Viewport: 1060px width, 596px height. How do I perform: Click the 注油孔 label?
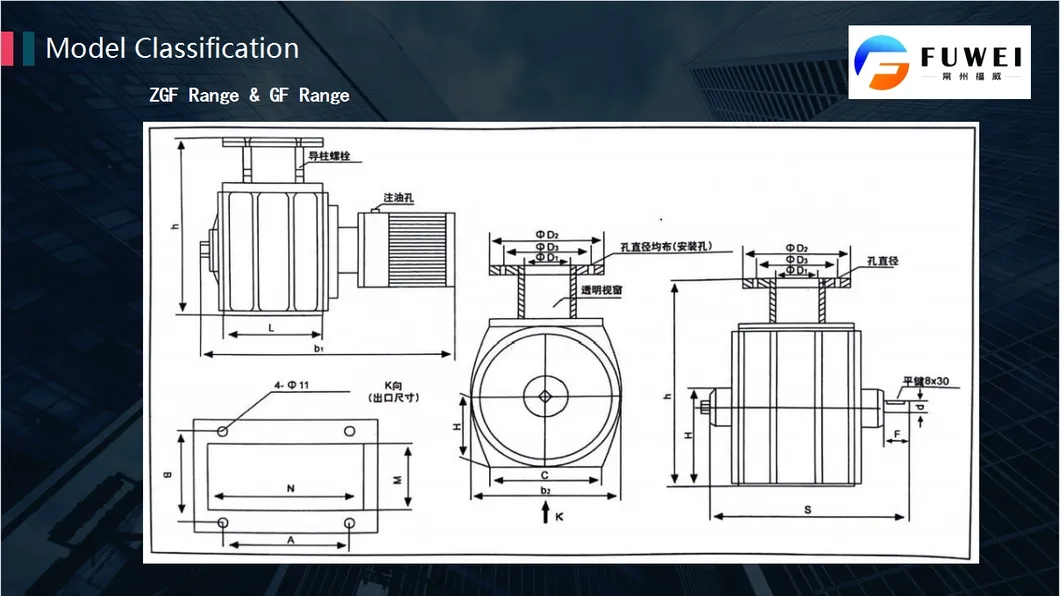(x=398, y=196)
